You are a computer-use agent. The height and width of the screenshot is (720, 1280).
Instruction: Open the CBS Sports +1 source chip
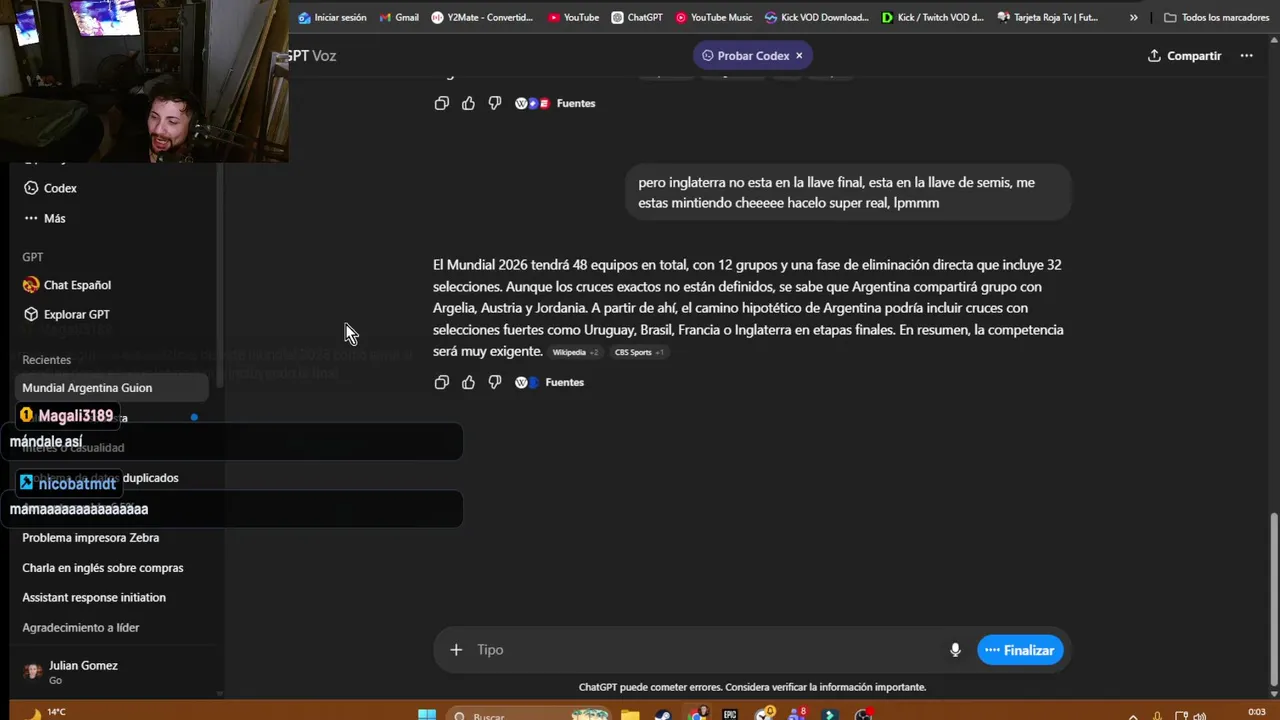tap(638, 352)
